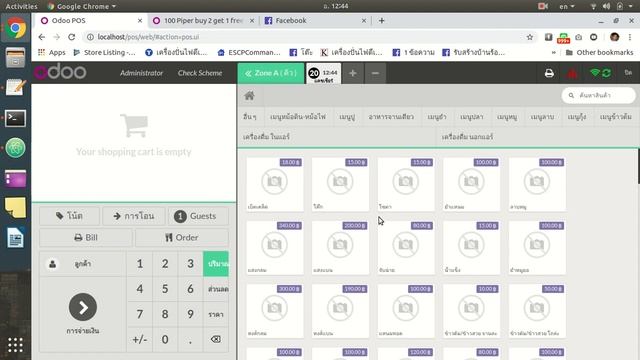The height and width of the screenshot is (360, 640).
Task: Select the ปริมาณ quantity mode on numpad
Action: [216, 264]
